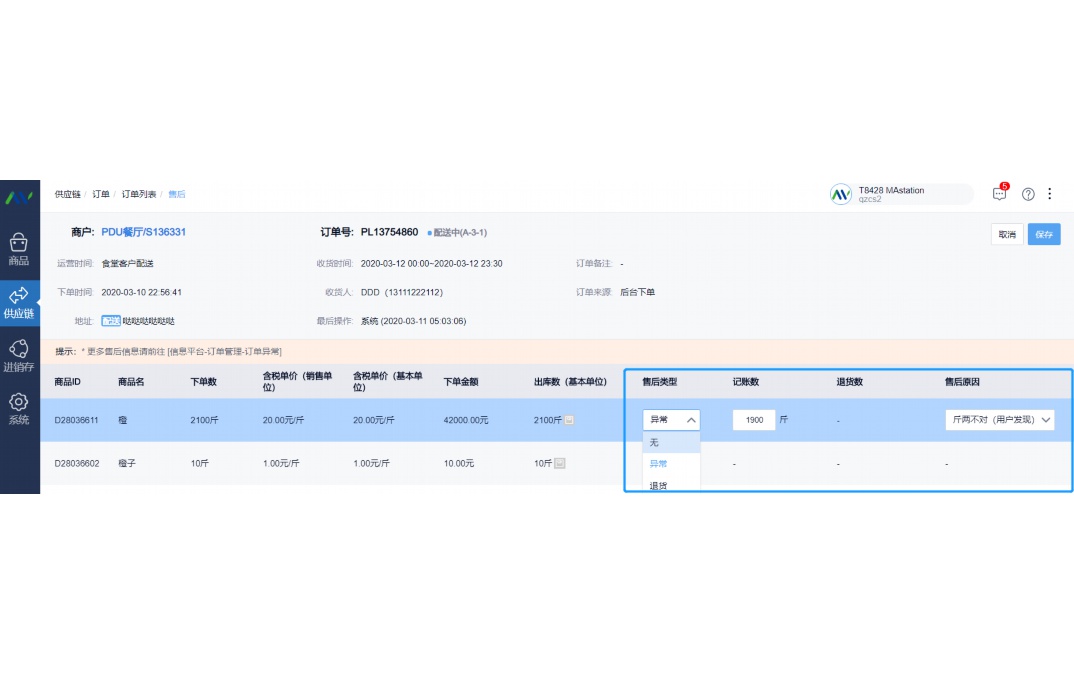Select 退货 from the aftersale type list
The image size is (1074, 674).
(657, 486)
